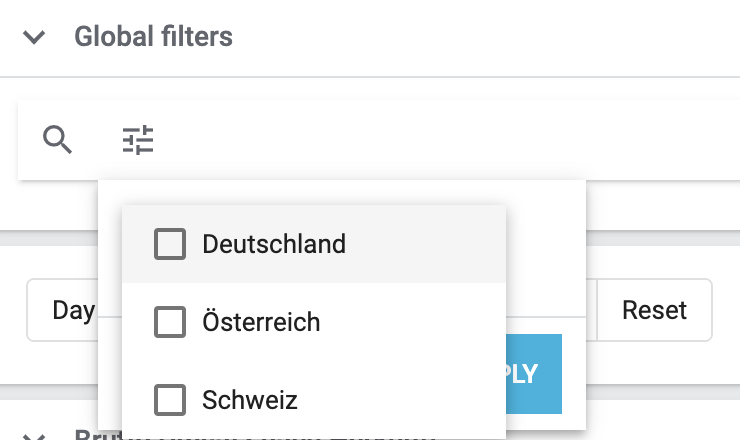
Task: Click the magnifying glass search icon
Action: 58,140
